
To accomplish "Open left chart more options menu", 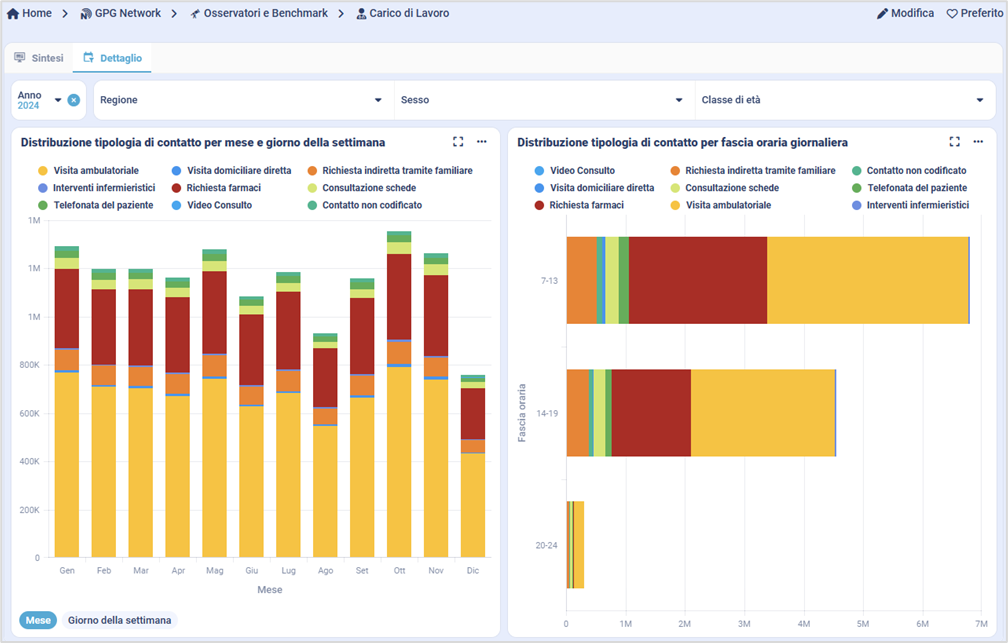I will 482,142.
